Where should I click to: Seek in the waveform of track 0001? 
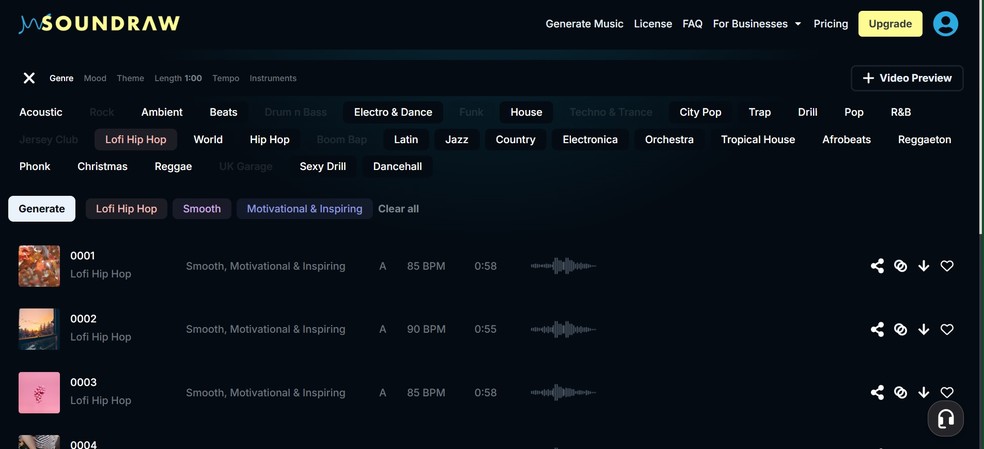tap(563, 266)
